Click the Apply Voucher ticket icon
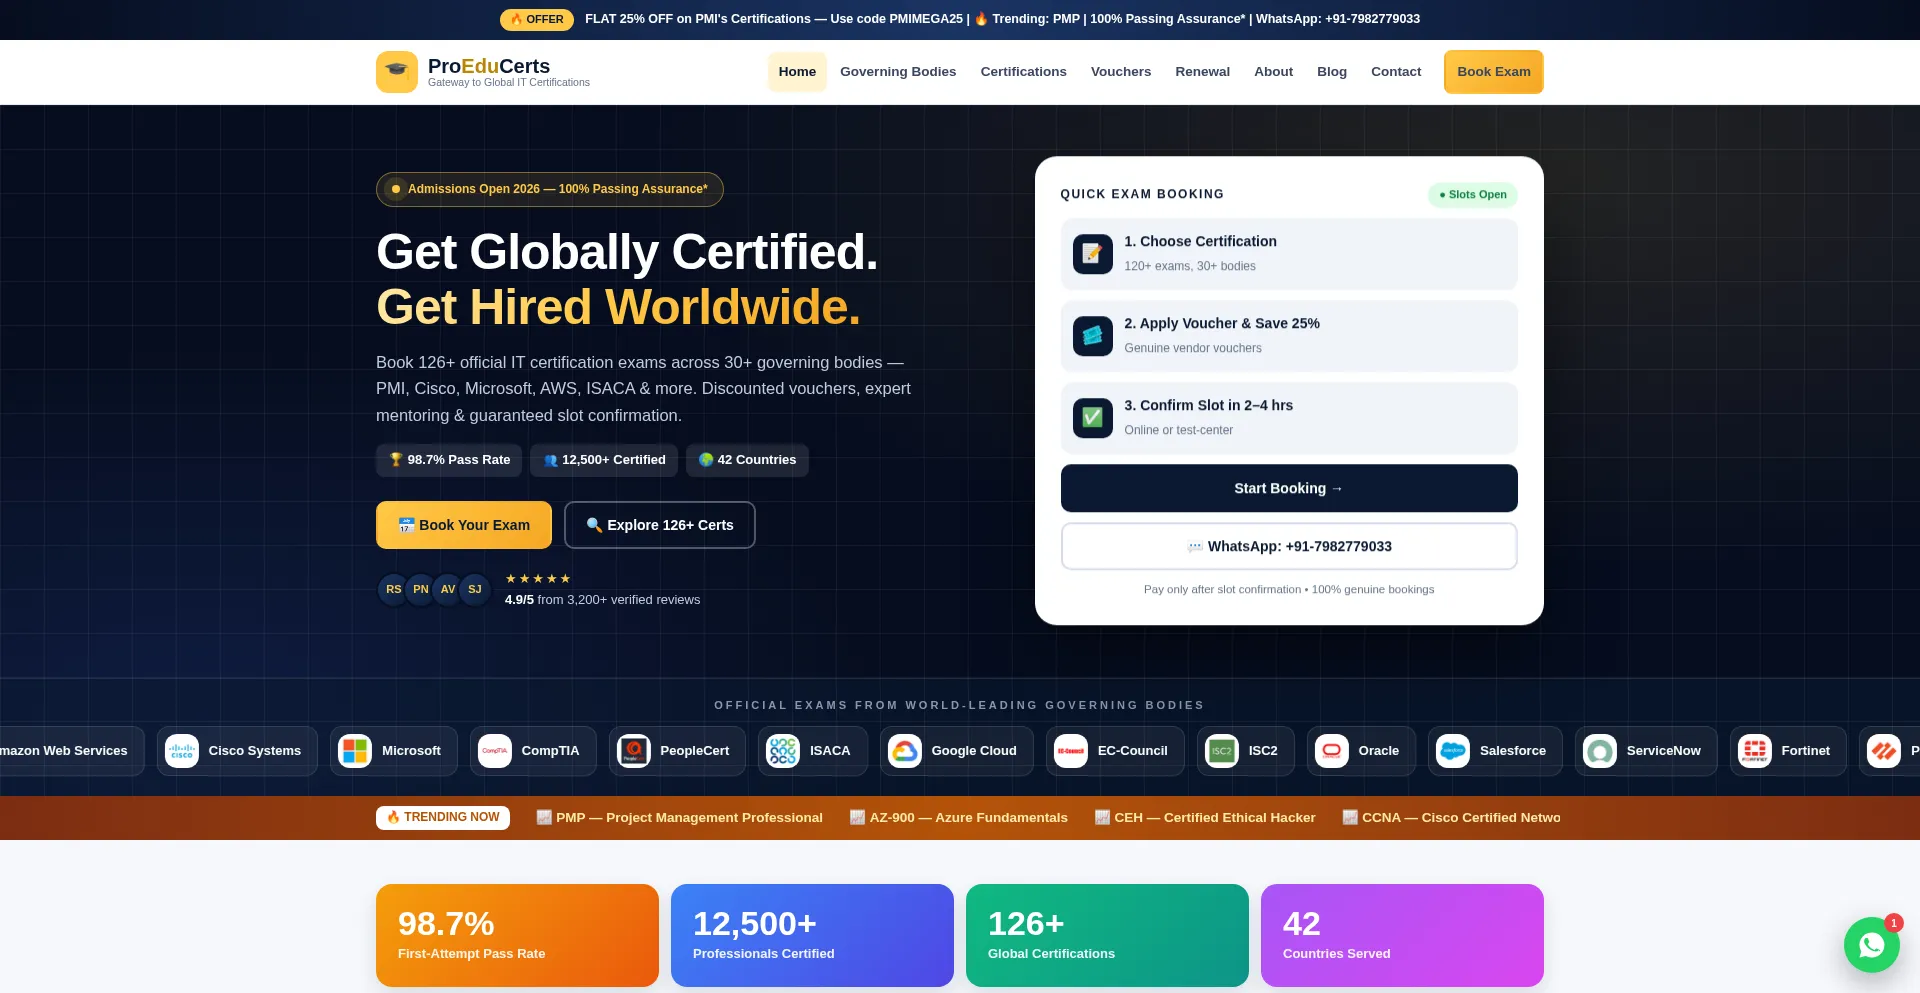The height and width of the screenshot is (993, 1920). coord(1093,336)
